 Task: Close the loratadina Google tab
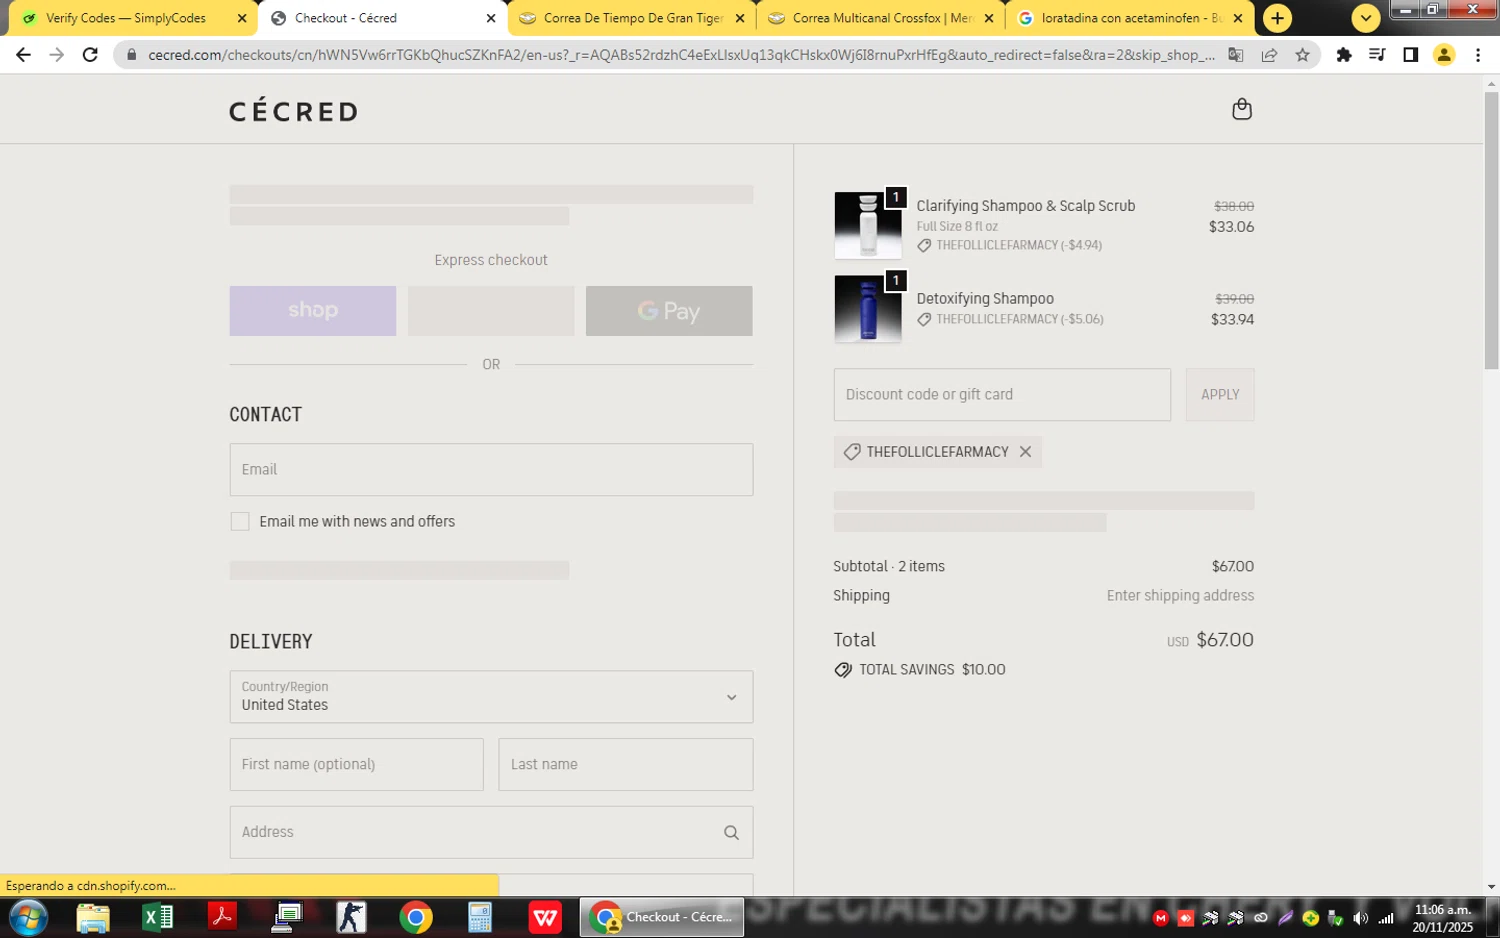point(1238,18)
